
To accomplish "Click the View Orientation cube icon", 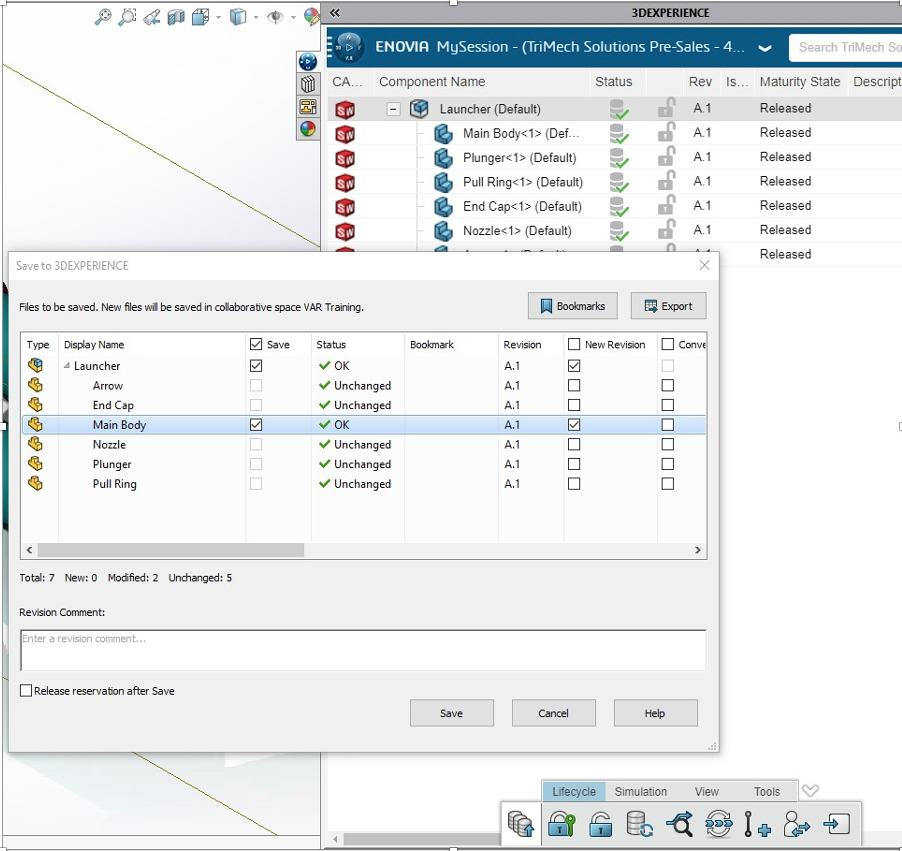I will pos(200,17).
